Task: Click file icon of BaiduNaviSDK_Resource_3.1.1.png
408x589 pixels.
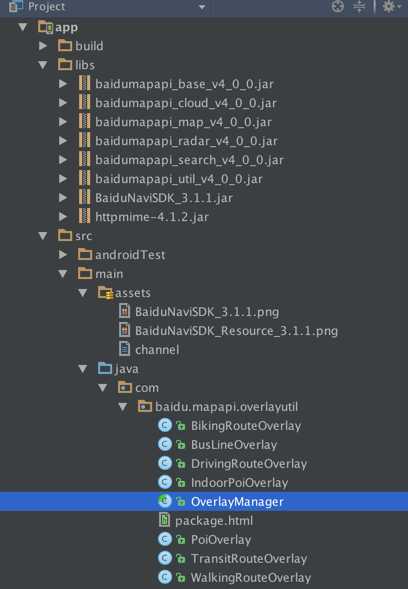Action: click(x=124, y=331)
